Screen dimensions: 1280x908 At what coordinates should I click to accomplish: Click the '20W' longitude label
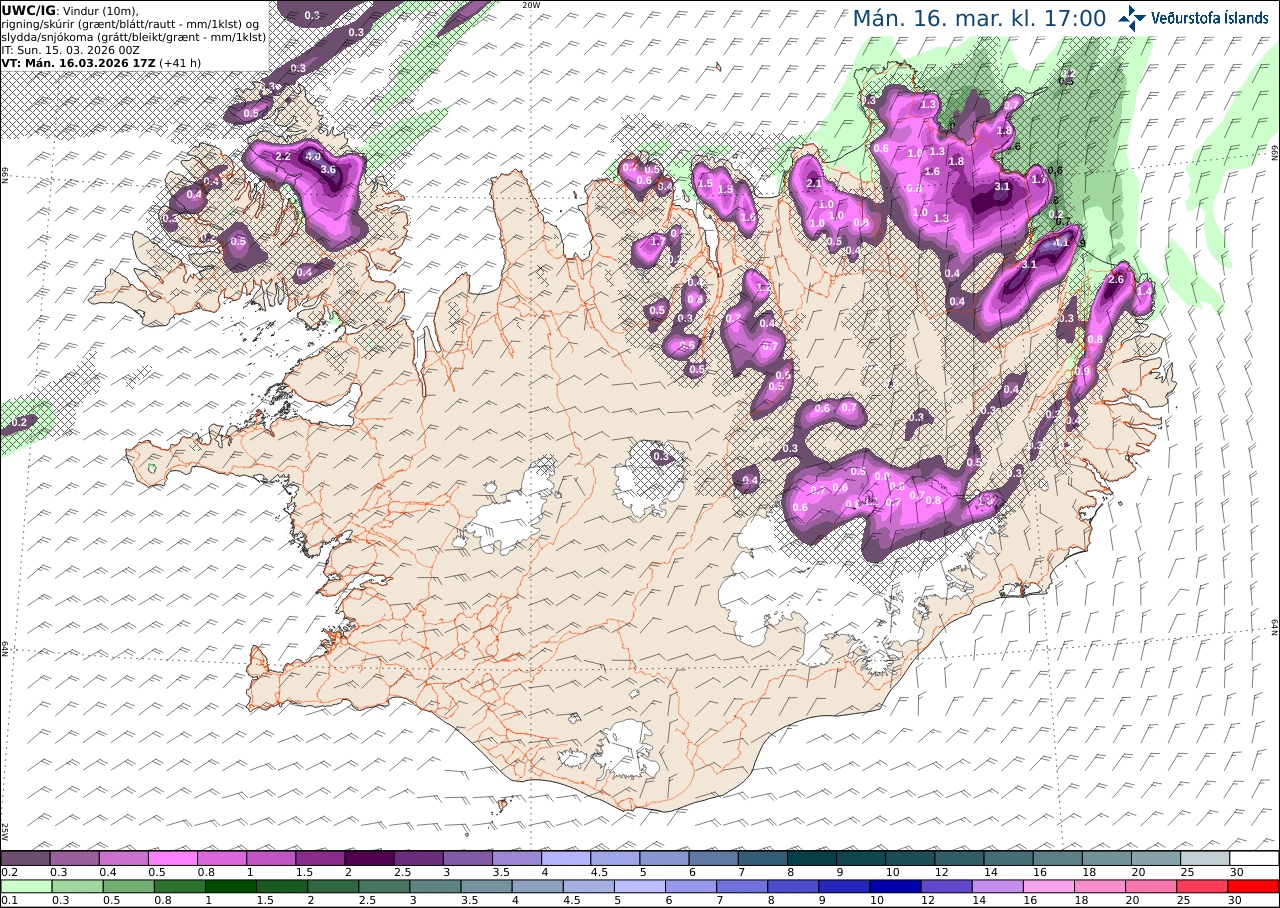pyautogui.click(x=531, y=5)
